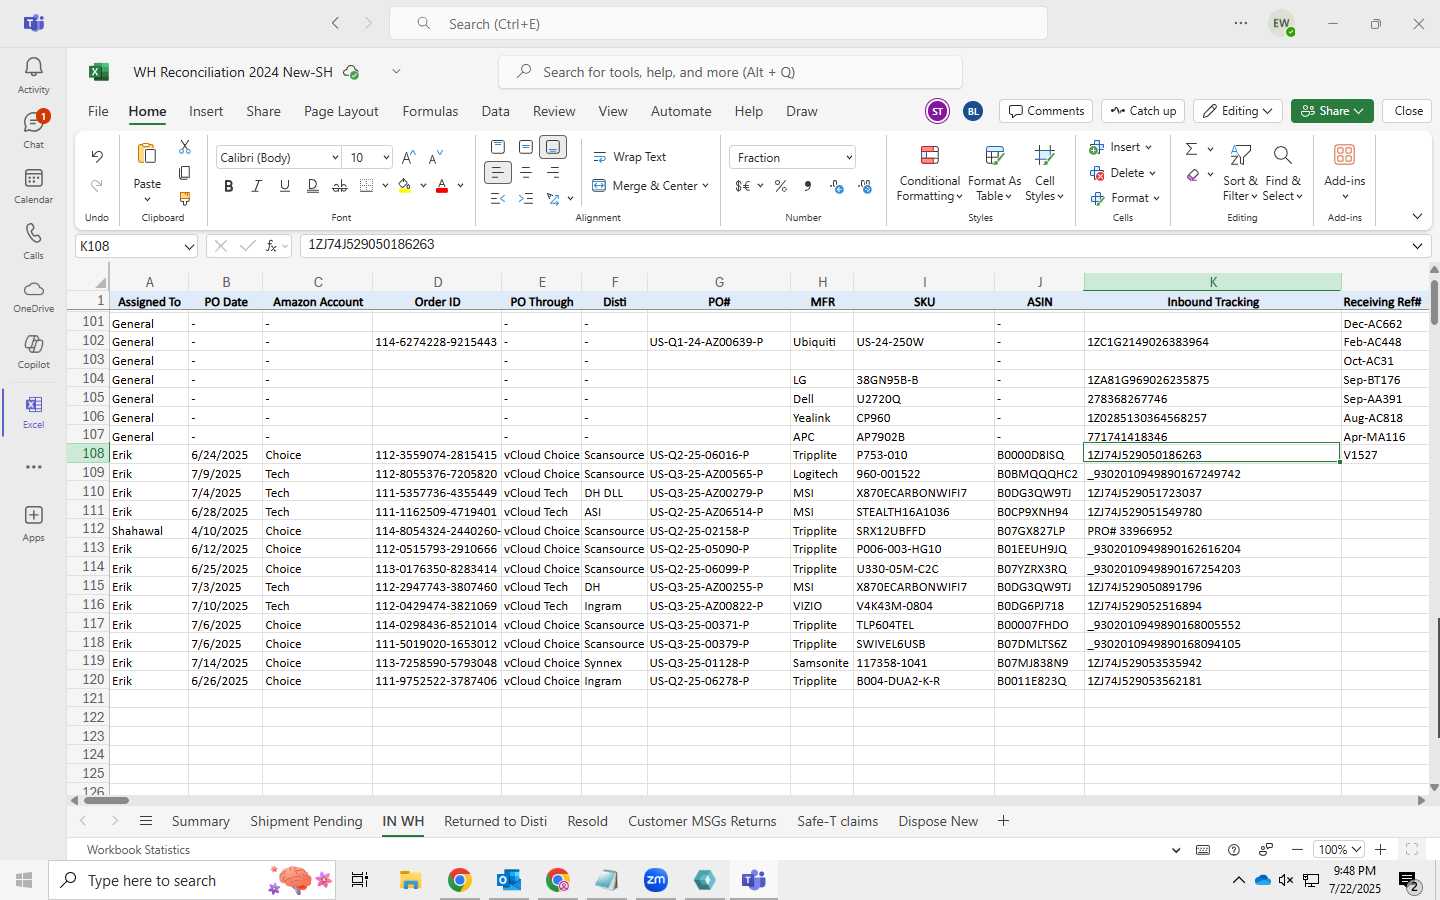Click the yellow fill color swatch

point(405,186)
